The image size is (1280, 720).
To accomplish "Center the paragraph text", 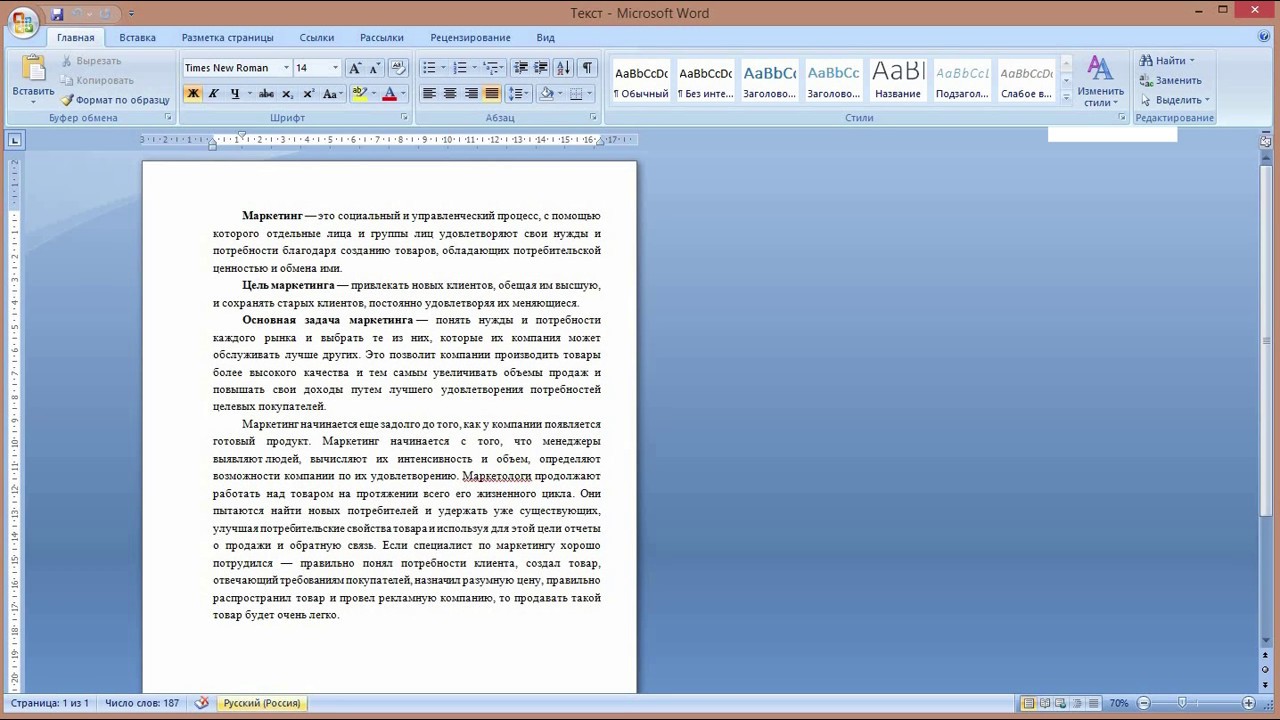I will pyautogui.click(x=450, y=94).
